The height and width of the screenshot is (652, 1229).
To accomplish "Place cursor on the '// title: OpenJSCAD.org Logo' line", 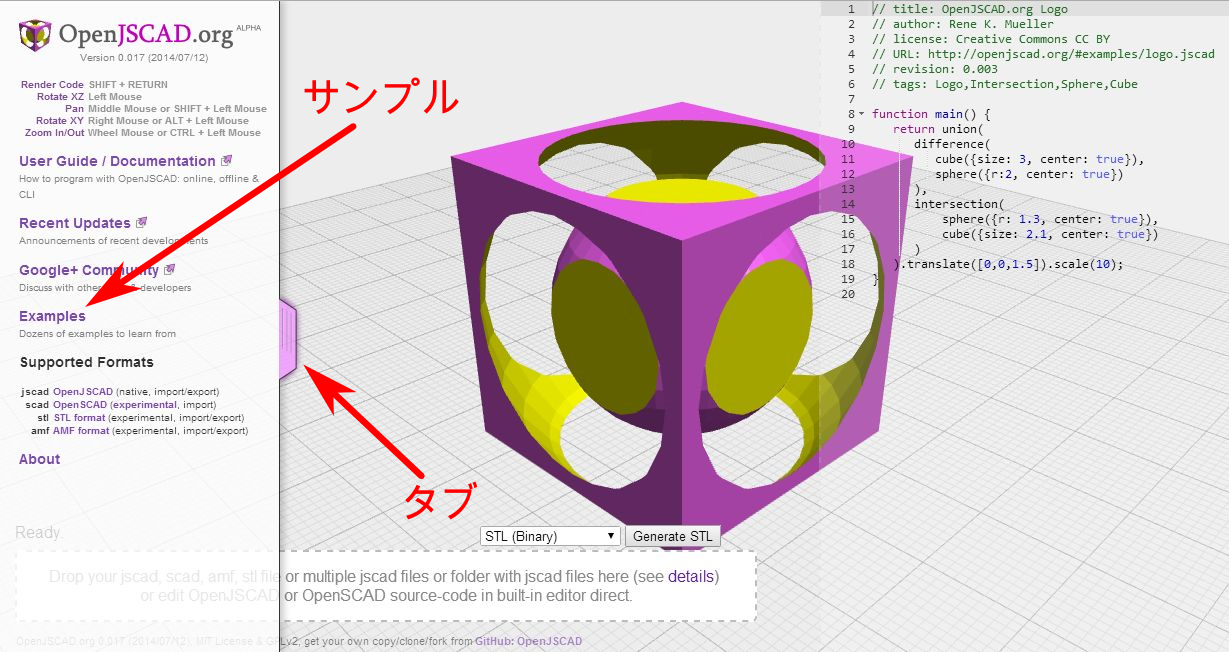I will [969, 9].
